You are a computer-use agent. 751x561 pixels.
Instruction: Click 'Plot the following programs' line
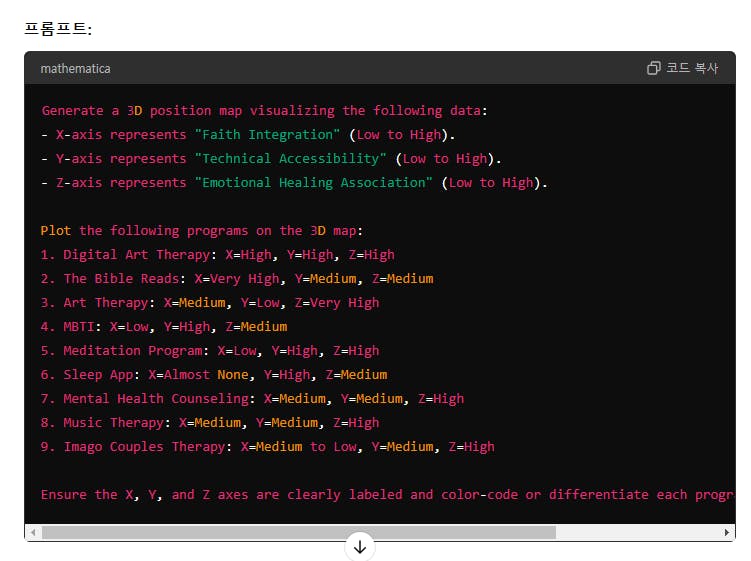pos(202,230)
